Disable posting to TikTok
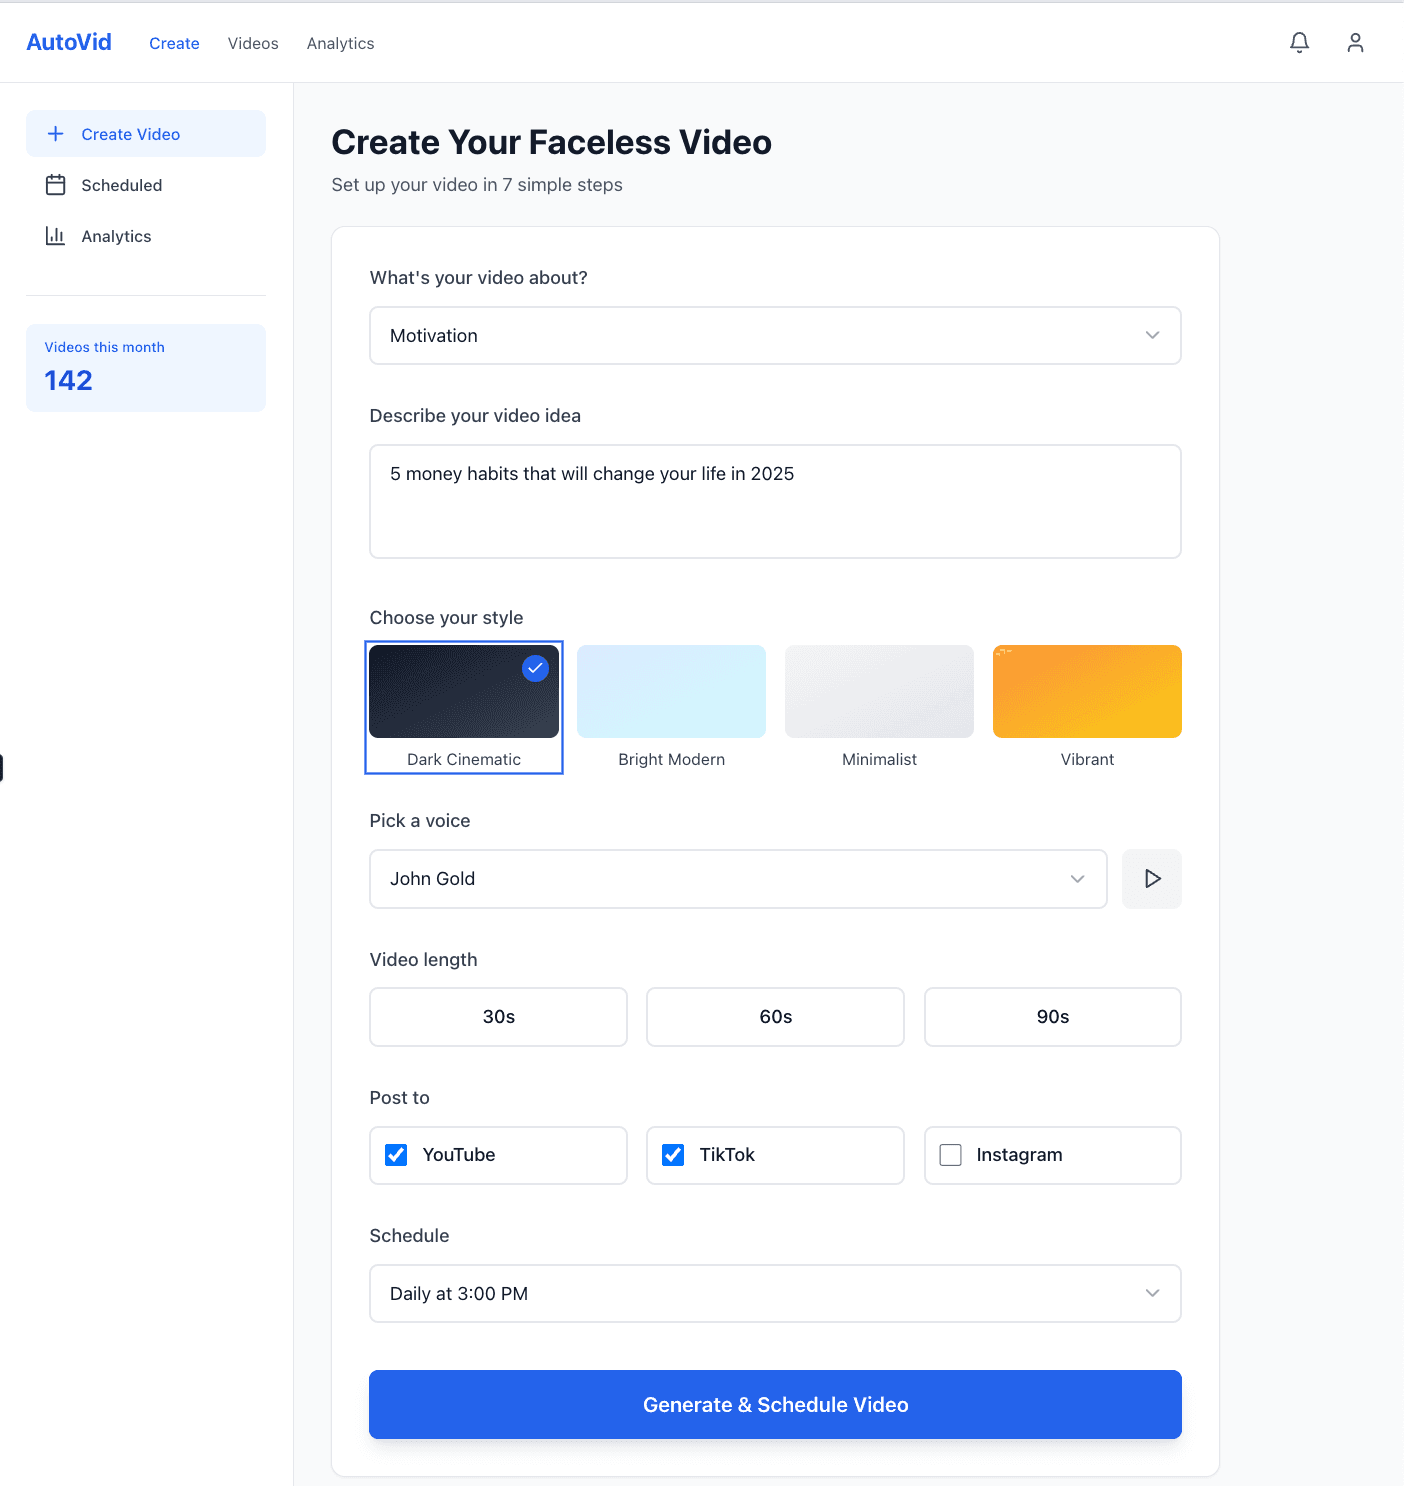 click(673, 1154)
